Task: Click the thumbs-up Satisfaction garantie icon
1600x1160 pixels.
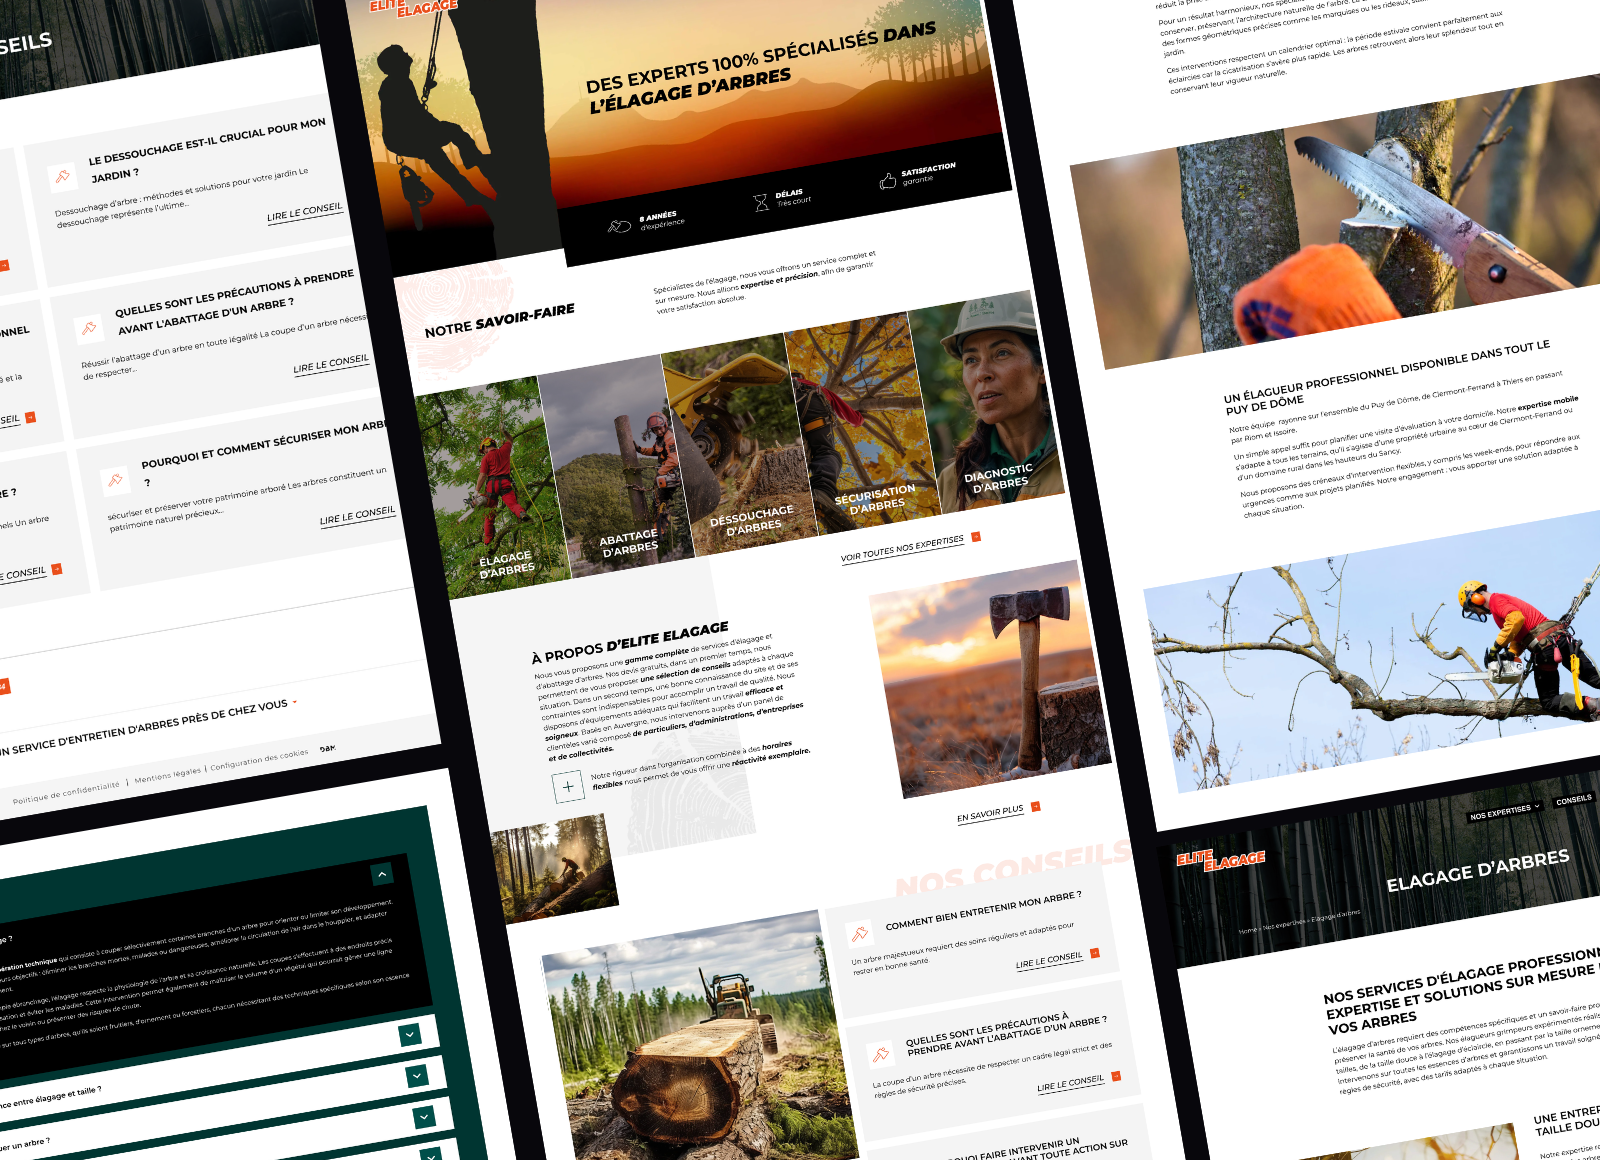Action: click(887, 181)
